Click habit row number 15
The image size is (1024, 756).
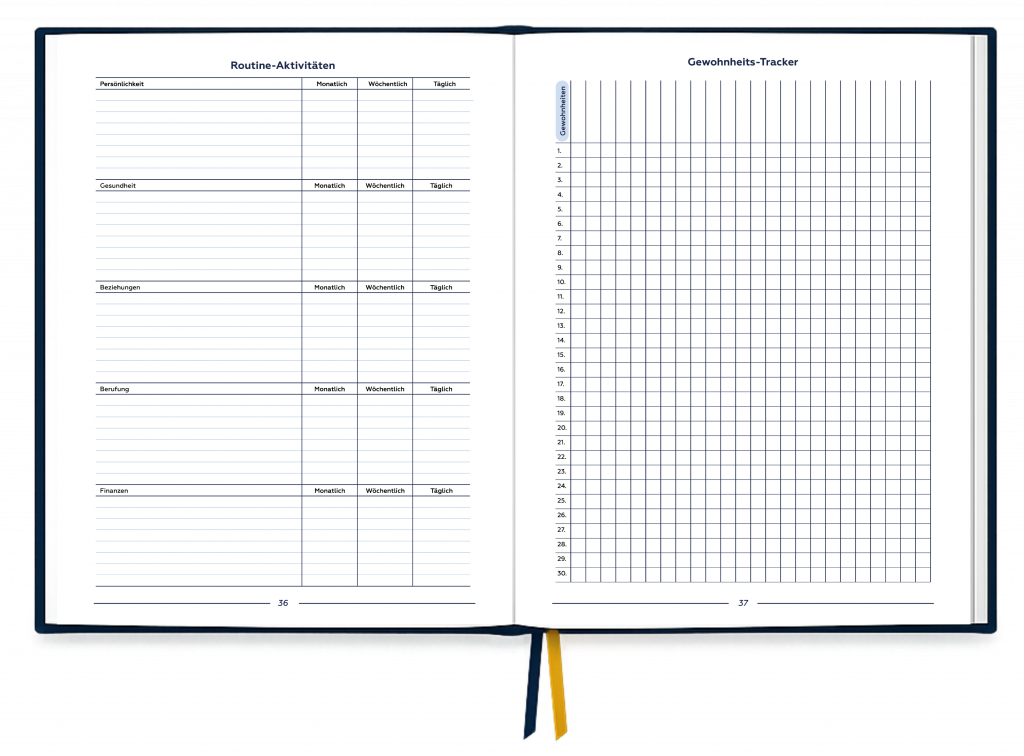561,355
